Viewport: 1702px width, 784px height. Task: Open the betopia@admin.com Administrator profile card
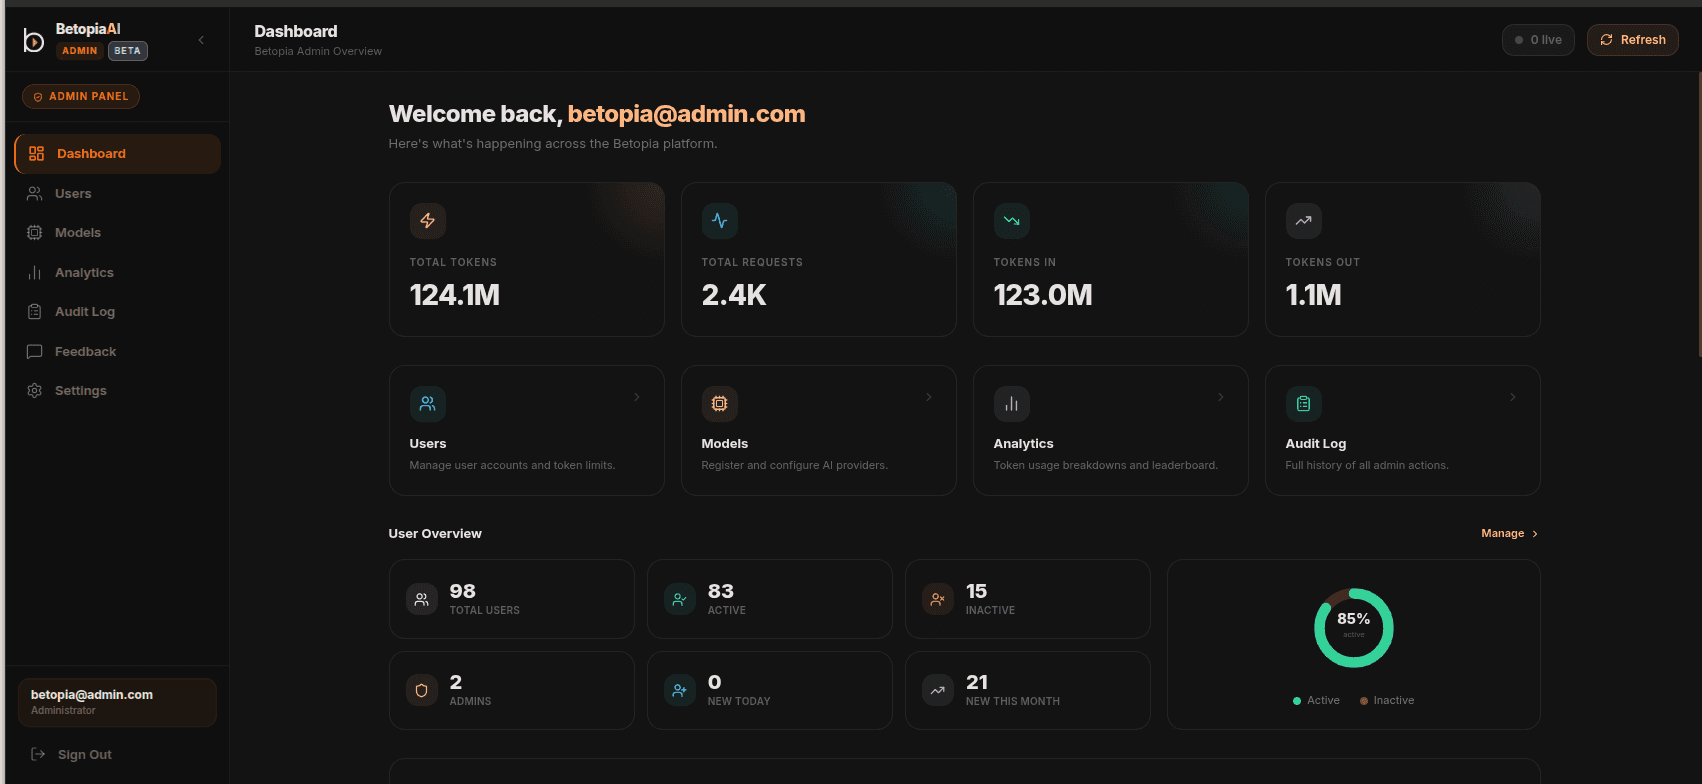(117, 703)
